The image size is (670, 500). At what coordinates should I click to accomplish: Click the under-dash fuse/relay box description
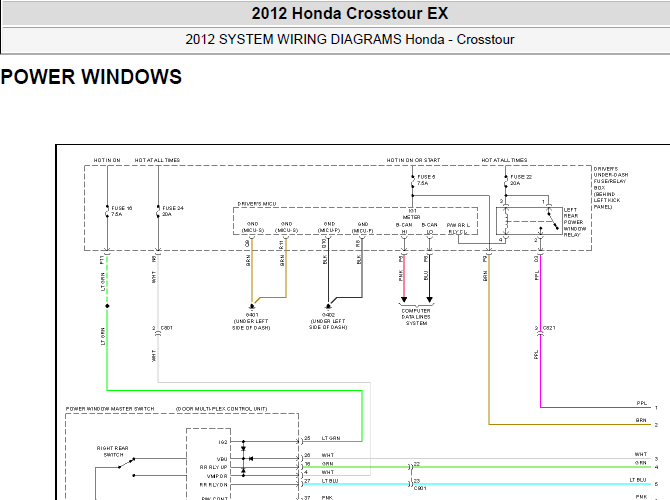point(611,188)
